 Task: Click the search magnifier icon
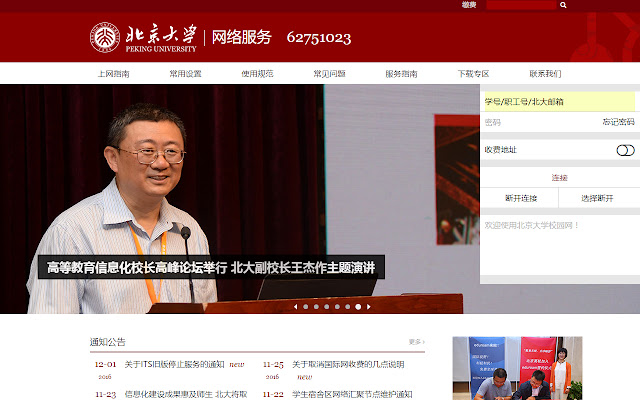563,5
